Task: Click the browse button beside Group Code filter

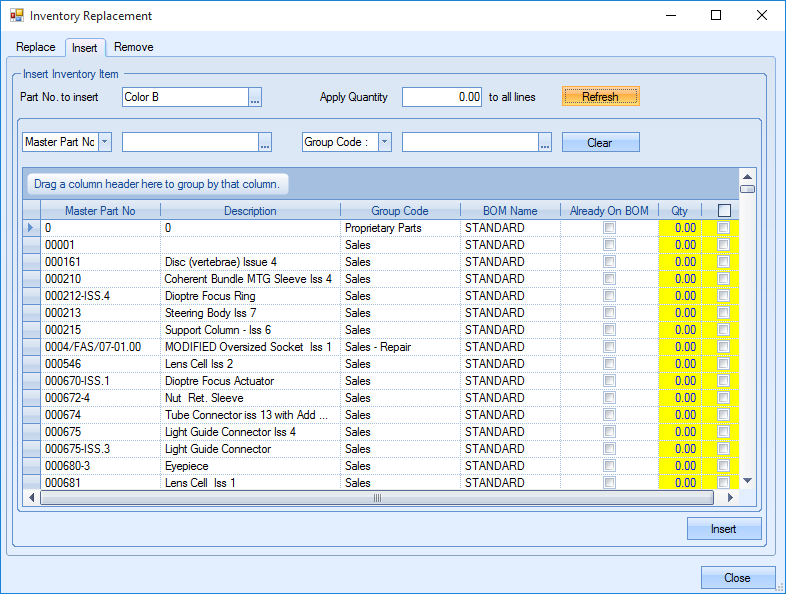Action: 545,143
